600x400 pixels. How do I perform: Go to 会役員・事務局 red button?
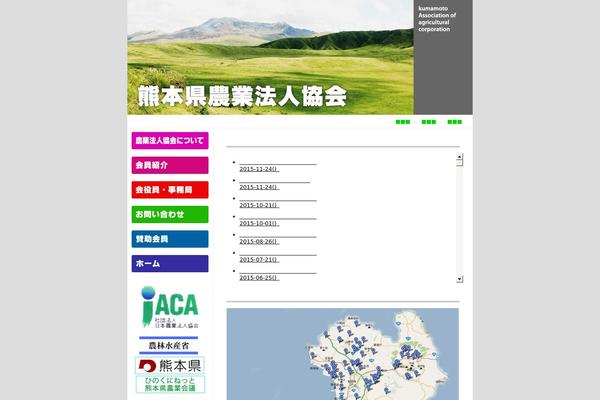(x=170, y=190)
